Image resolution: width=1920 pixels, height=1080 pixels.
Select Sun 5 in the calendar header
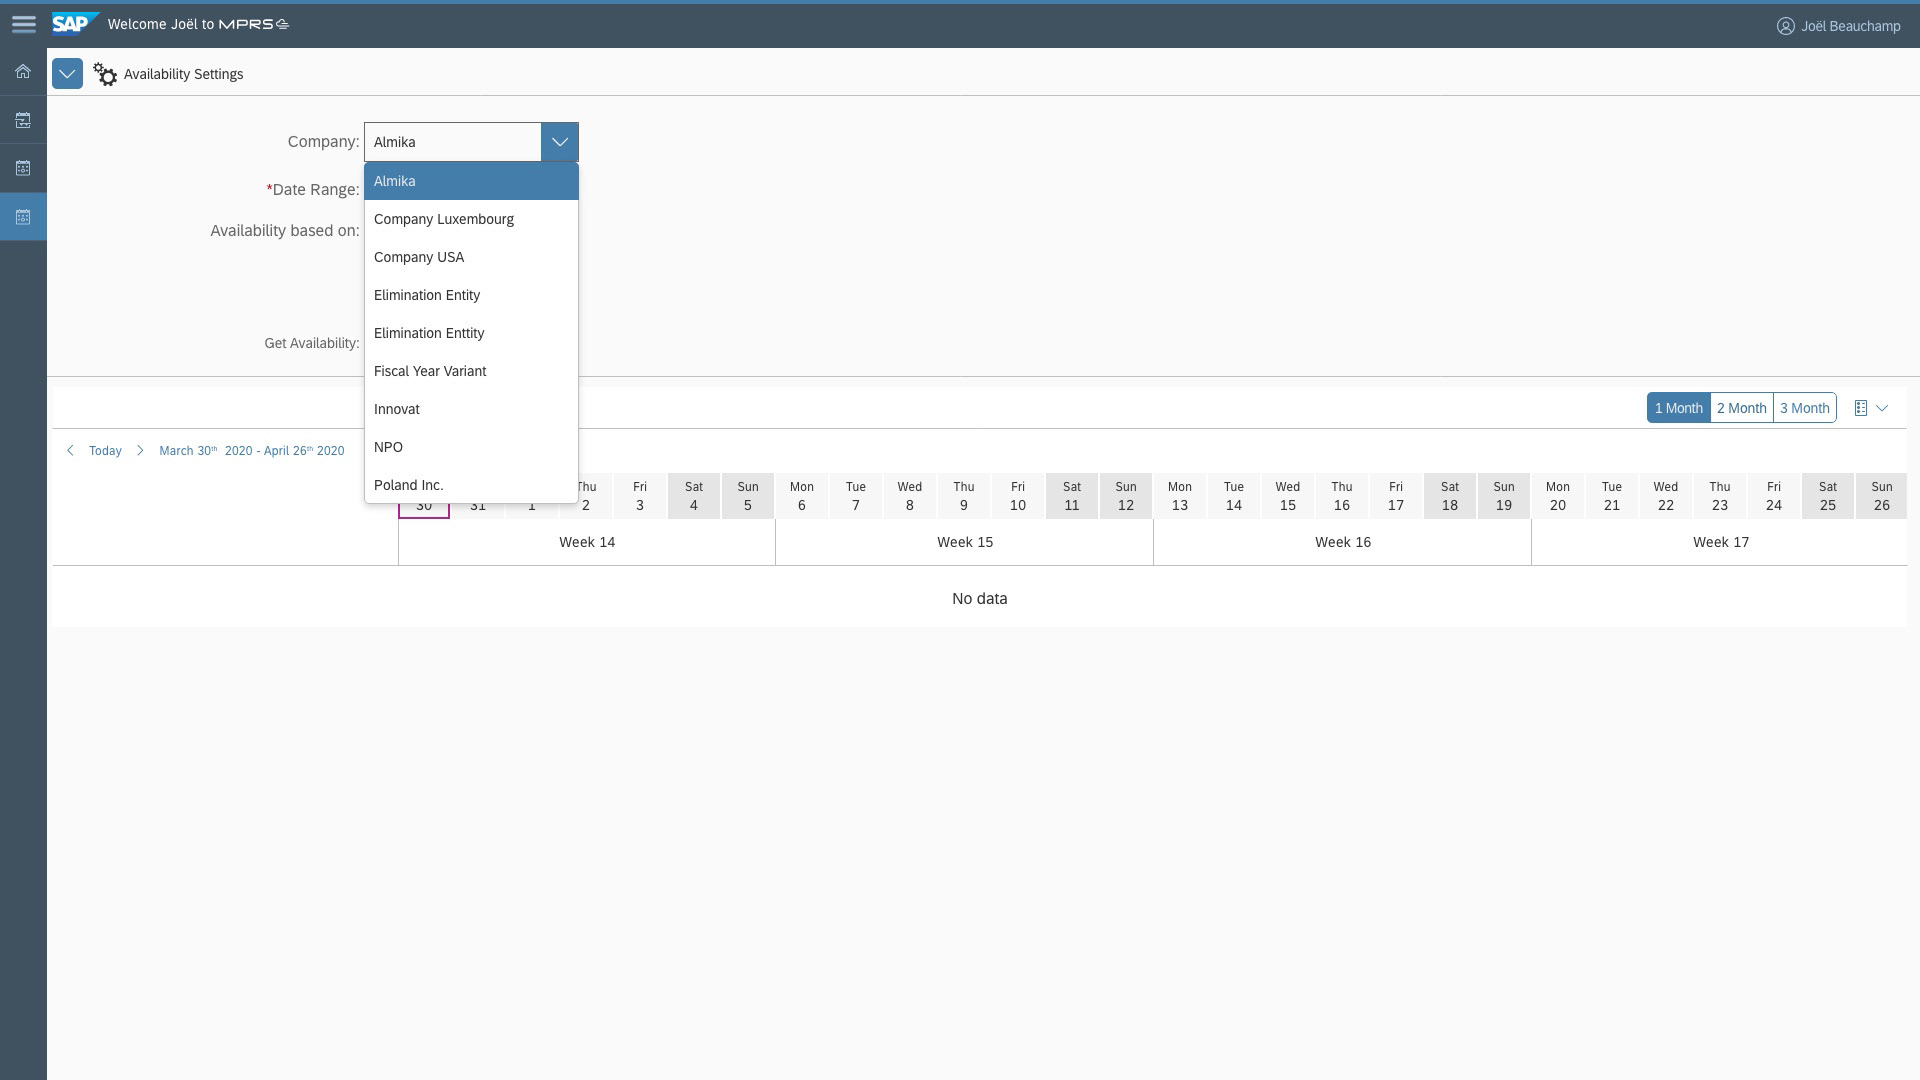[748, 496]
